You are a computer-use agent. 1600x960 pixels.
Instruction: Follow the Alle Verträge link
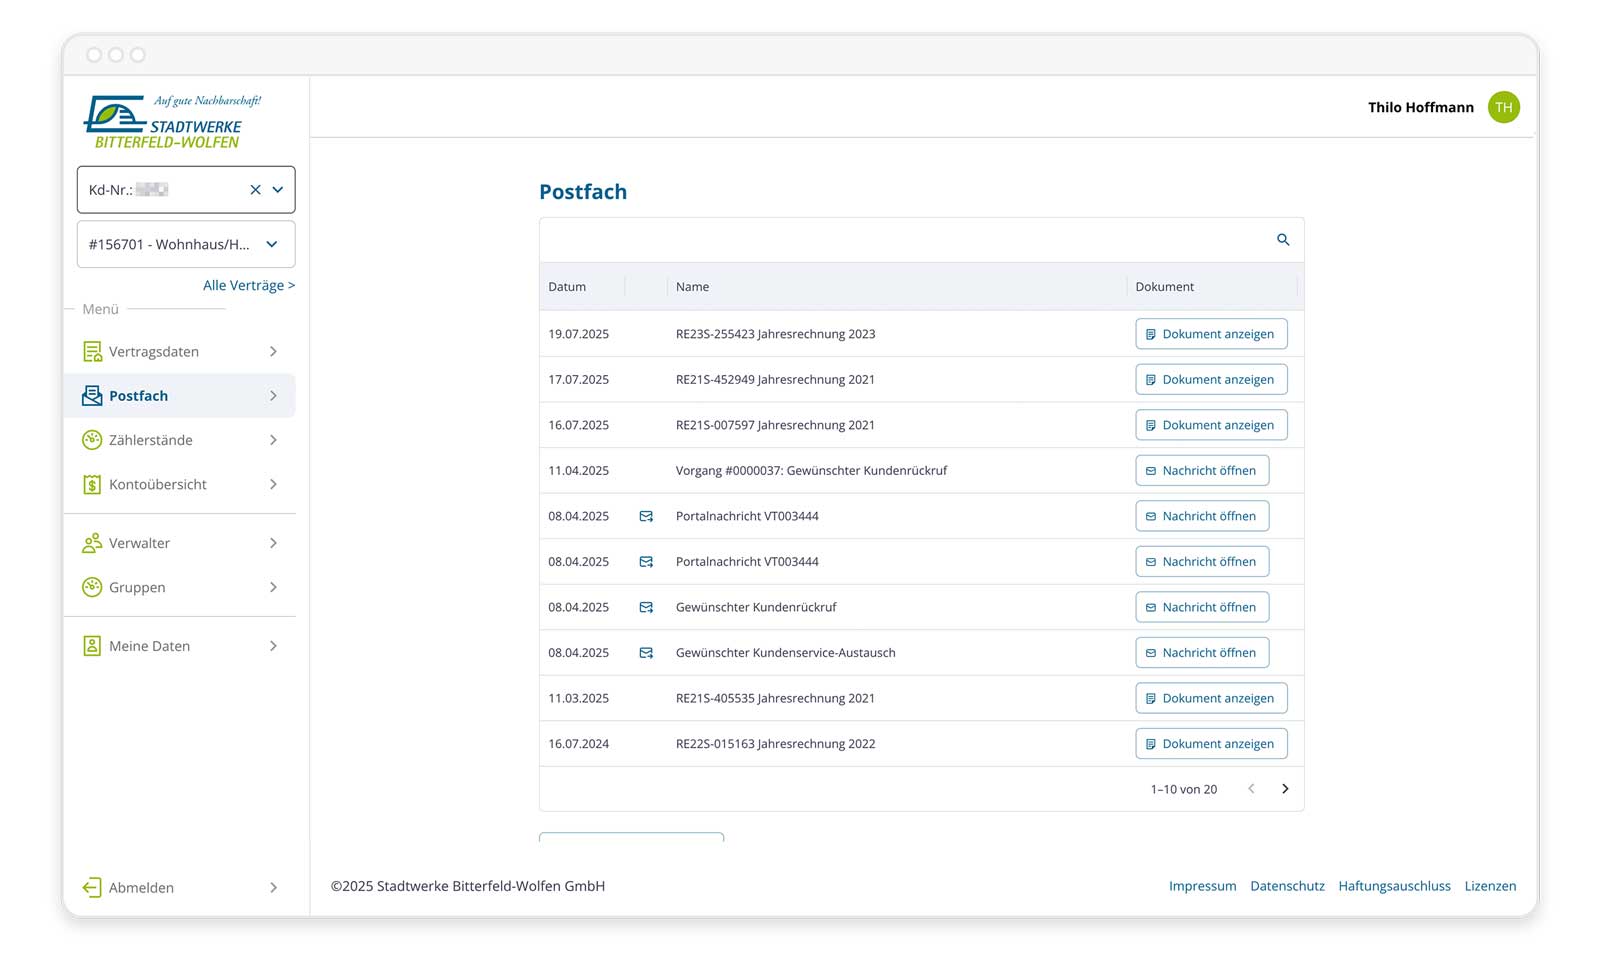(x=248, y=286)
